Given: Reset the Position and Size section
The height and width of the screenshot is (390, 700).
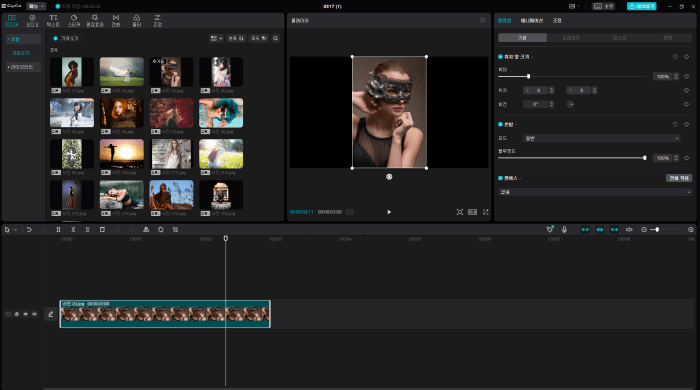Looking at the screenshot, I should [x=675, y=57].
